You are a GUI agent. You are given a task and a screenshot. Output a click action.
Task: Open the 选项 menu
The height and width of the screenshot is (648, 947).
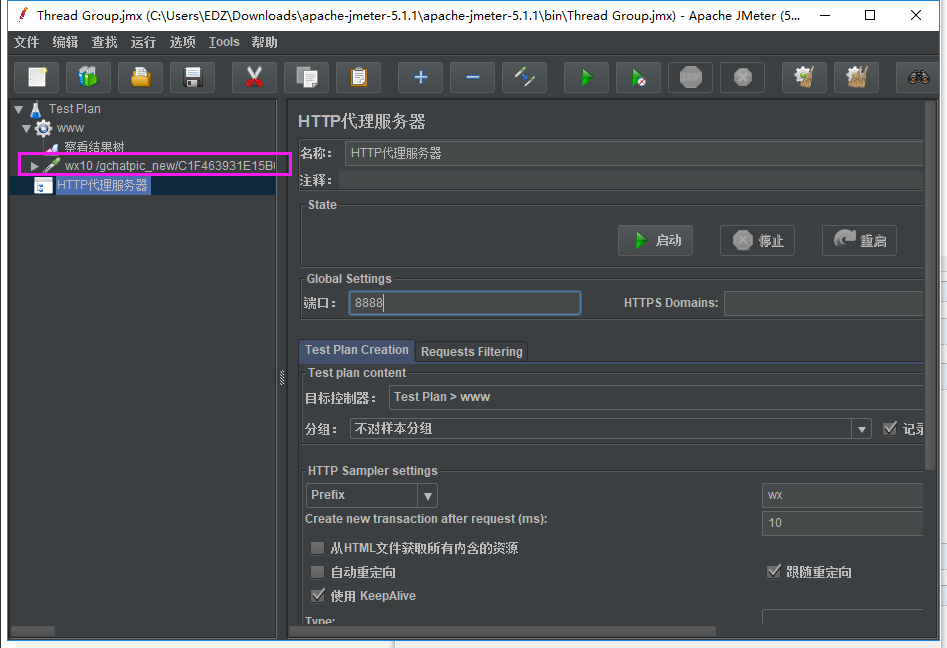click(x=182, y=42)
